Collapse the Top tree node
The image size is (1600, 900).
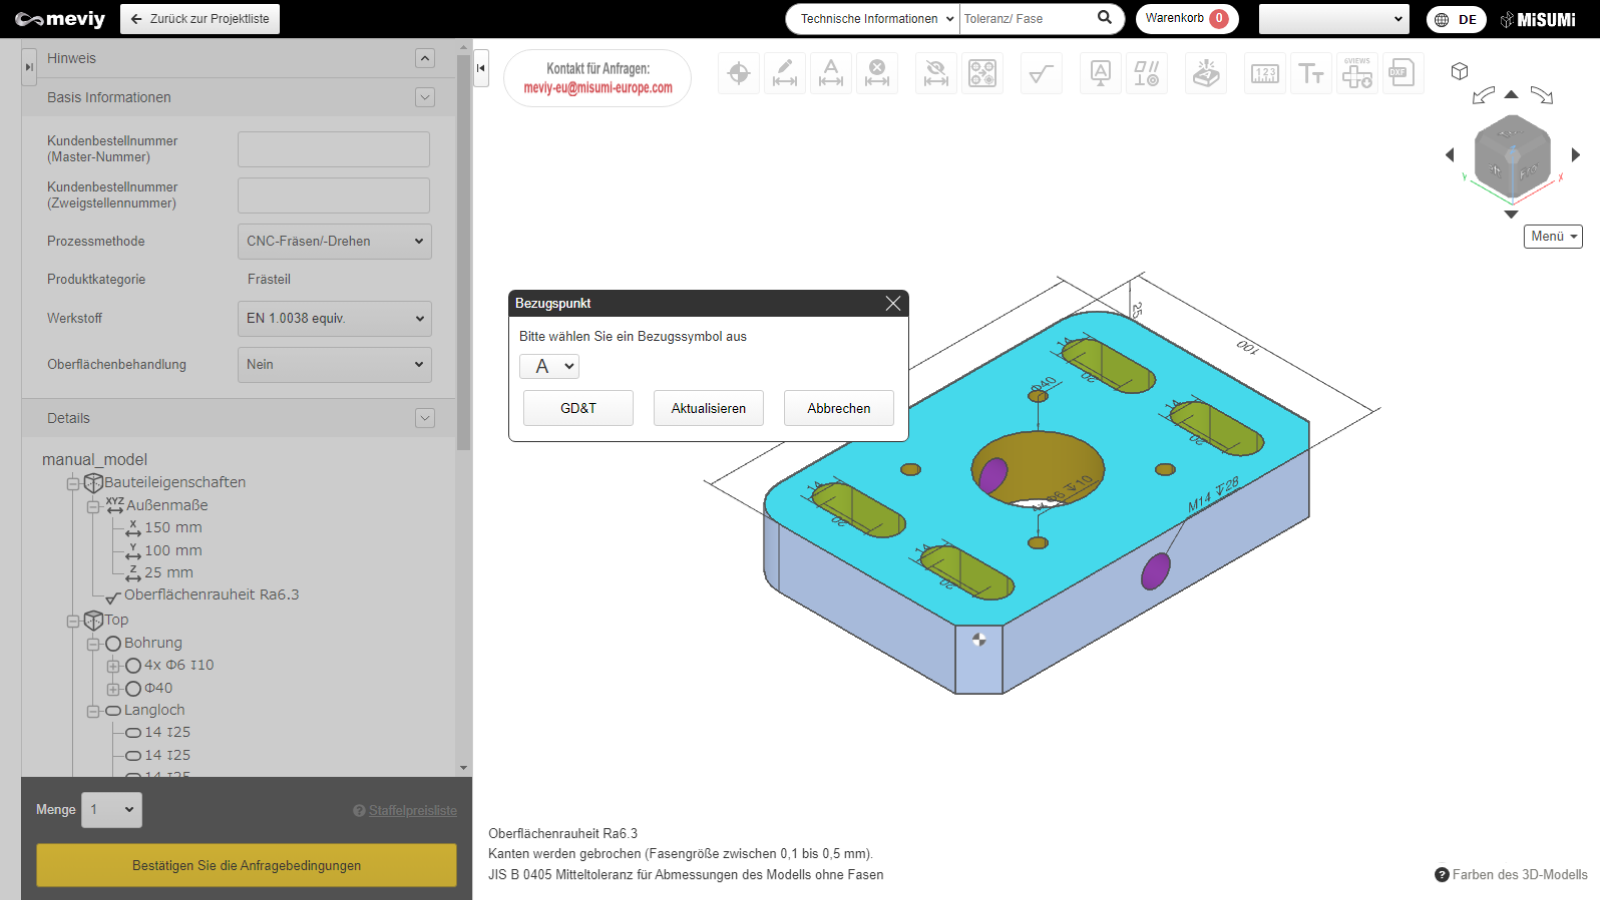[x=73, y=621]
